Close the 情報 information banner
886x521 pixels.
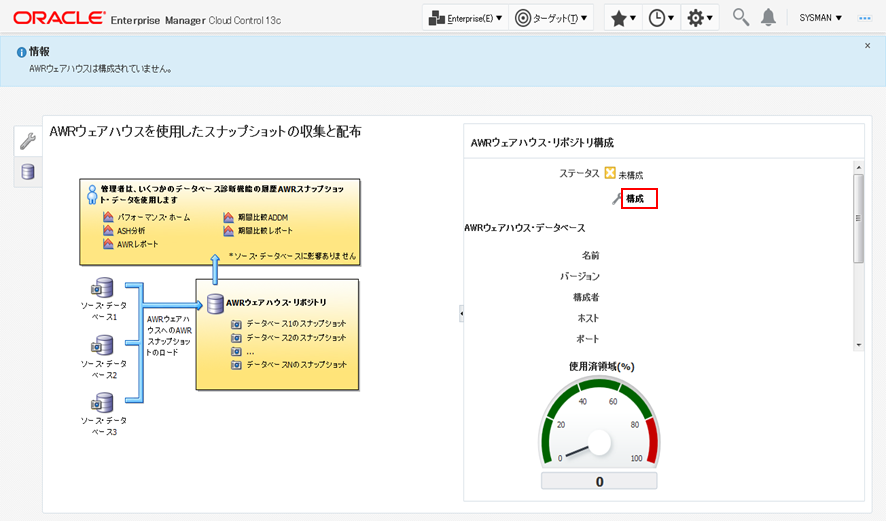click(867, 46)
